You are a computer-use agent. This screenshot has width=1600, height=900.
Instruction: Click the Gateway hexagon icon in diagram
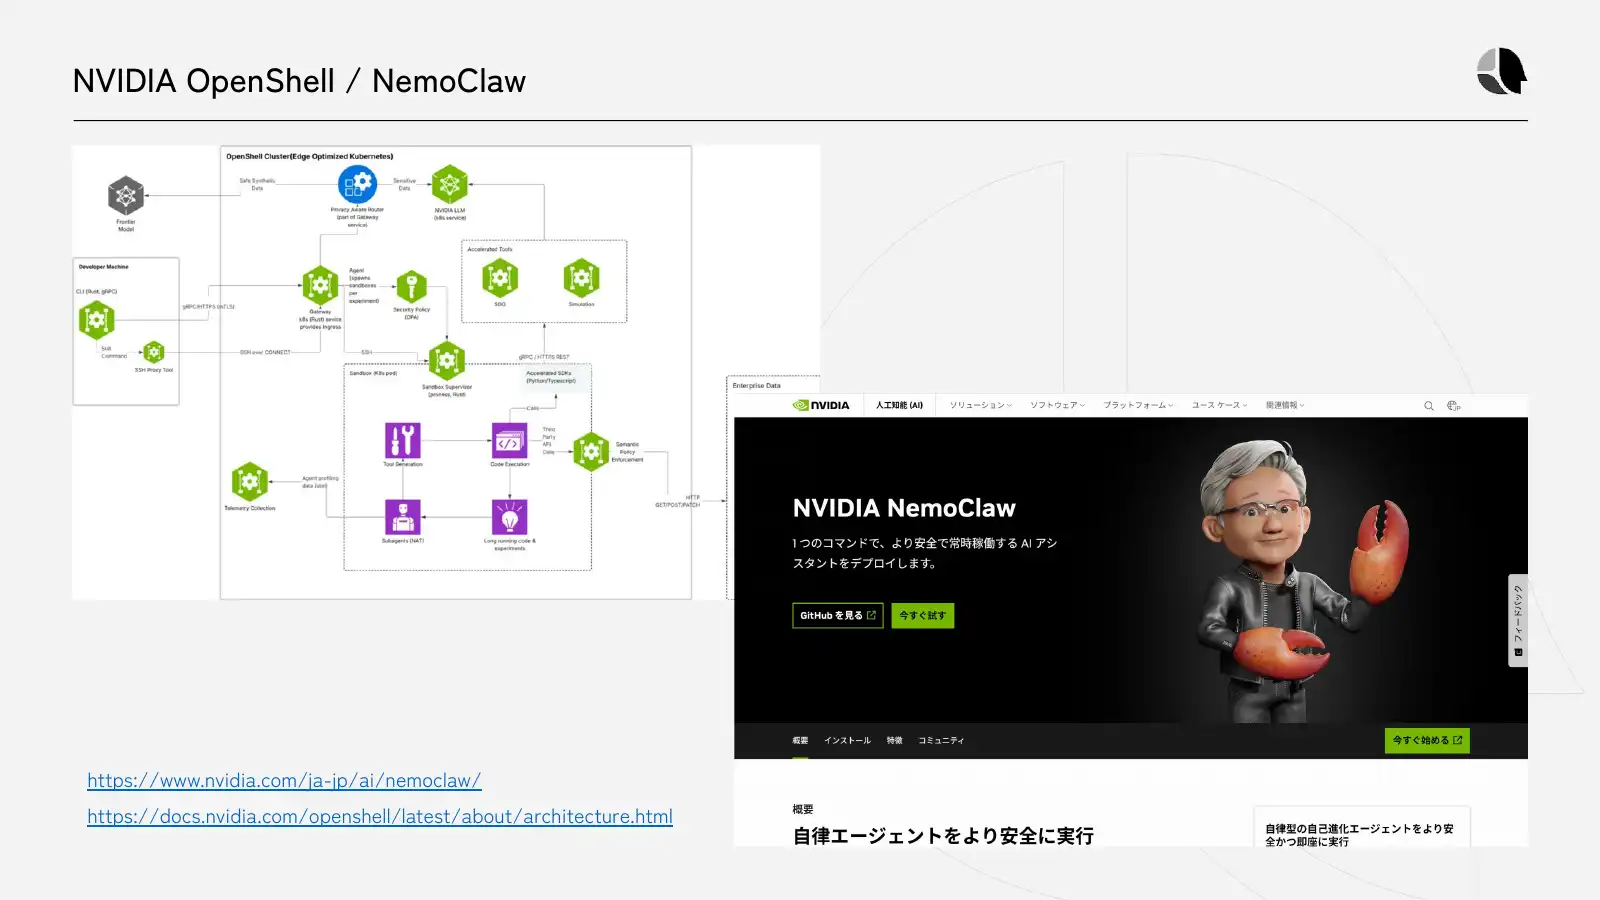[320, 286]
